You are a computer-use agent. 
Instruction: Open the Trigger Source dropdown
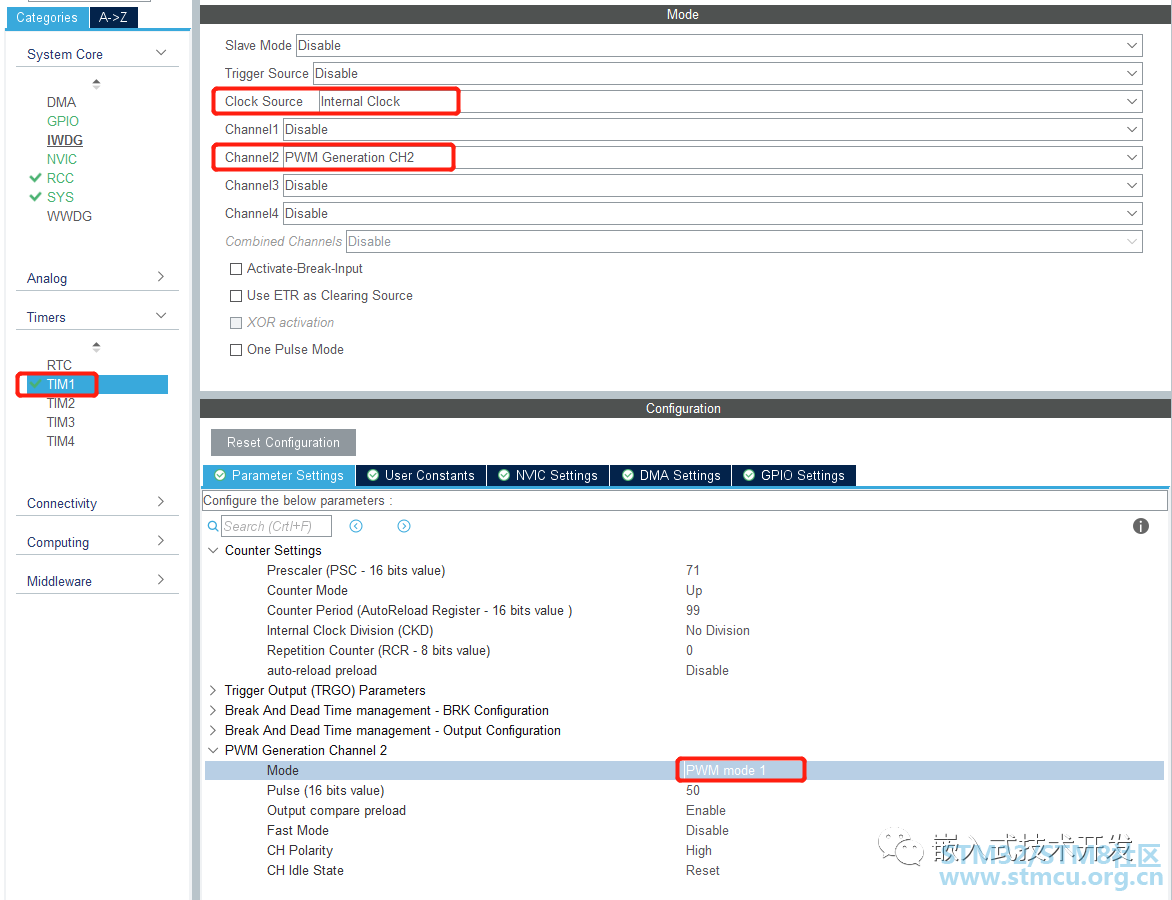[x=727, y=73]
